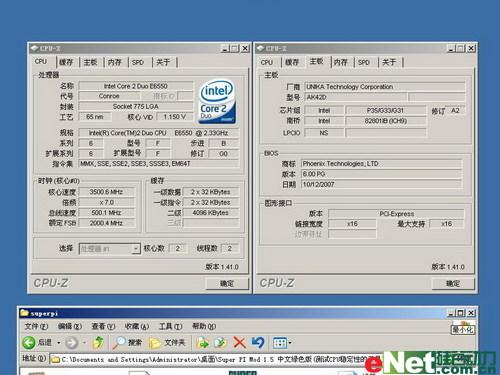Open Forward button history dropdown arrow
The image size is (500, 375).
[x=85, y=343]
